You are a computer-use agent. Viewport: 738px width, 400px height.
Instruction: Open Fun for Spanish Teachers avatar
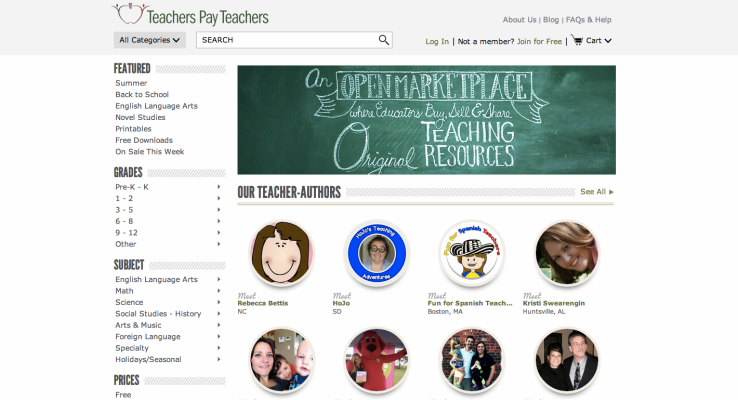472,253
